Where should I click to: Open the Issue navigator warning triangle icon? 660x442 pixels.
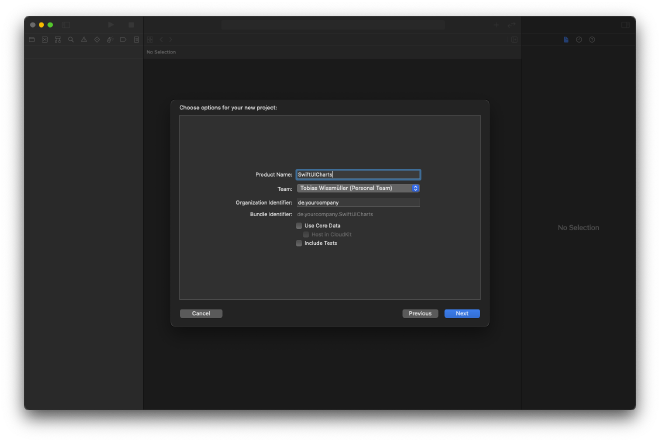pyautogui.click(x=84, y=40)
